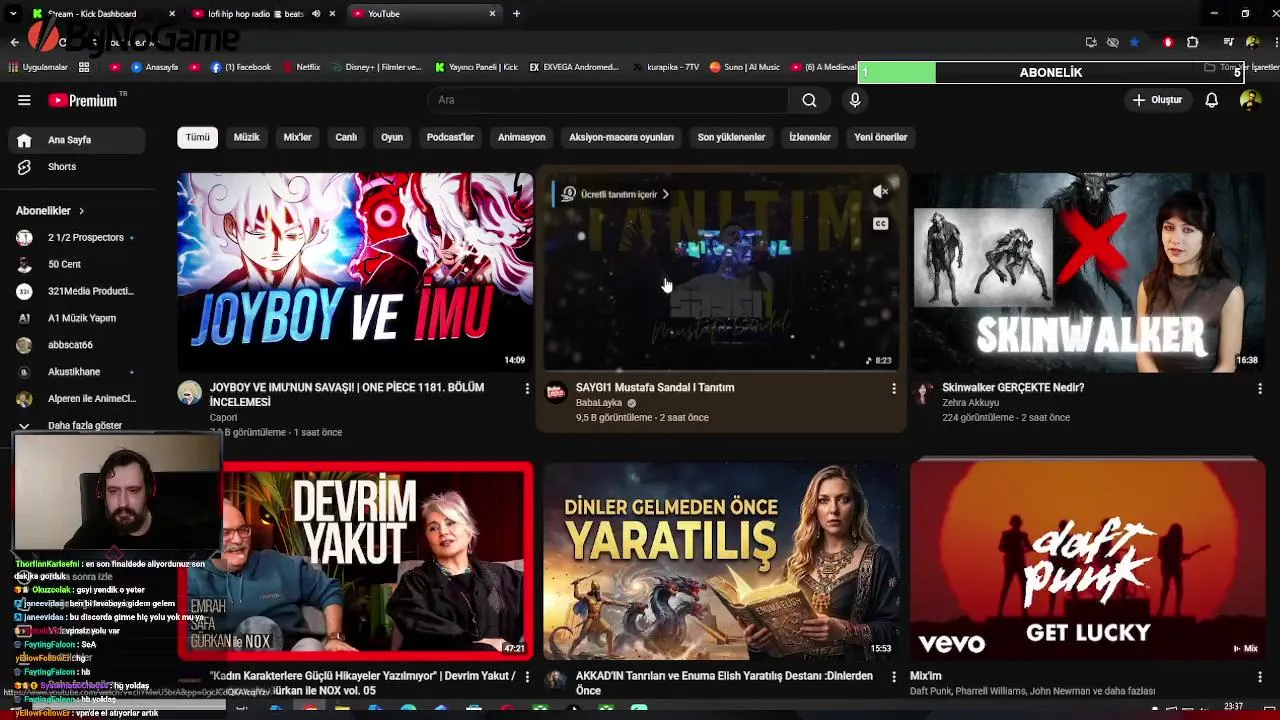Image resolution: width=1280 pixels, height=720 pixels.
Task: Switch to Stream - Kick Dashboard tab
Action: pos(102,14)
